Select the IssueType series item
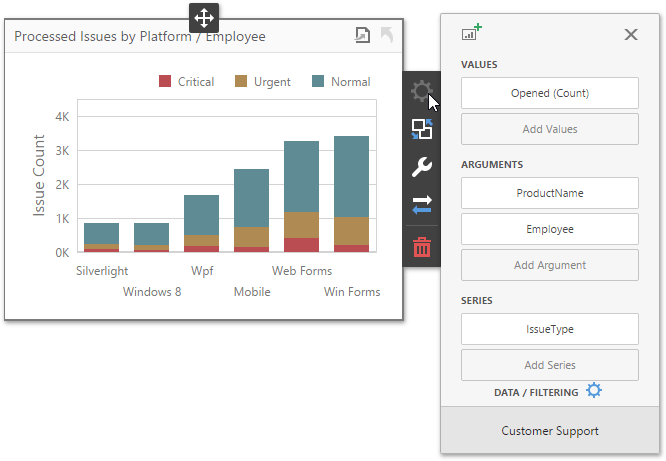666x461 pixels. [x=549, y=329]
